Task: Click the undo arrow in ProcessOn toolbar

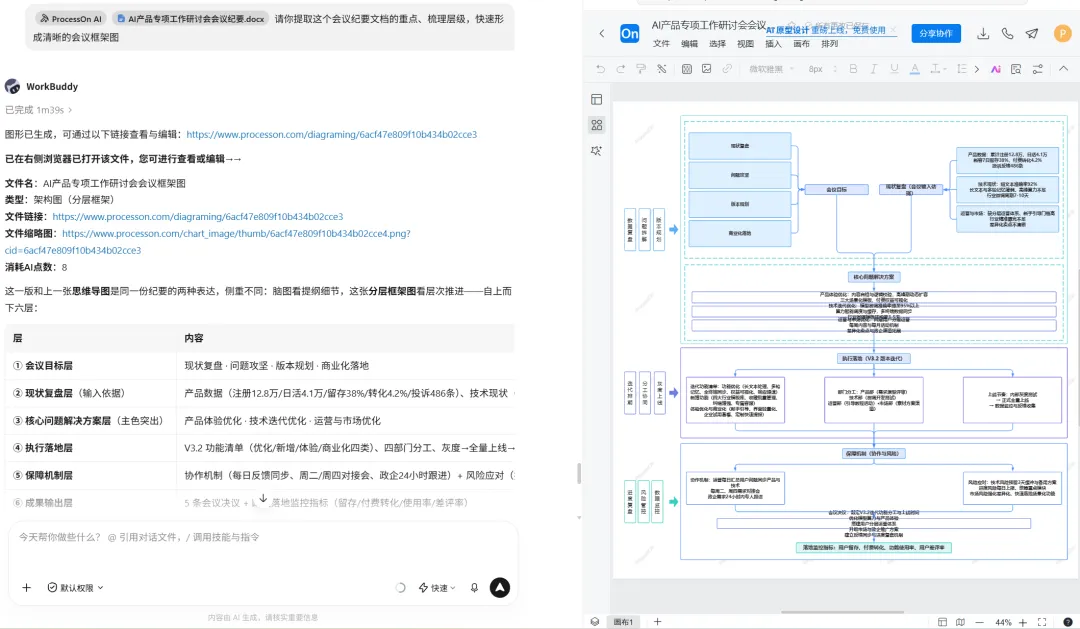Action: tap(600, 69)
